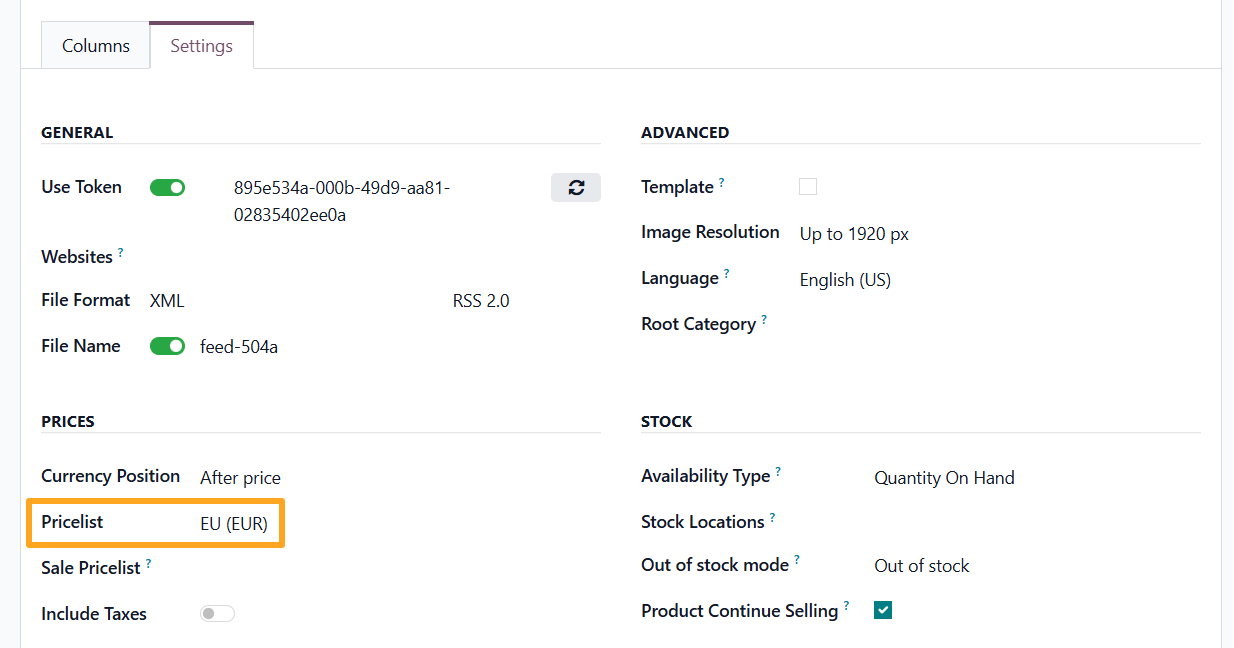The width and height of the screenshot is (1234, 648).
Task: Show the Product Continue Selling help icon
Action: (x=846, y=606)
